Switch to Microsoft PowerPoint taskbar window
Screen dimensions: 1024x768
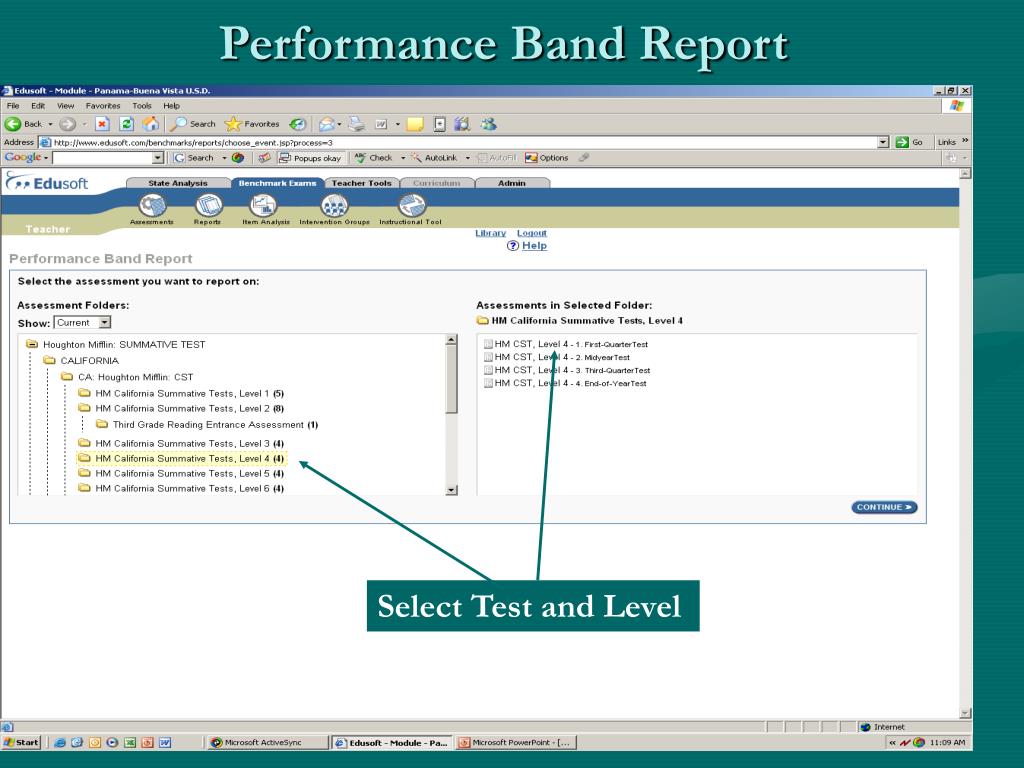click(517, 743)
